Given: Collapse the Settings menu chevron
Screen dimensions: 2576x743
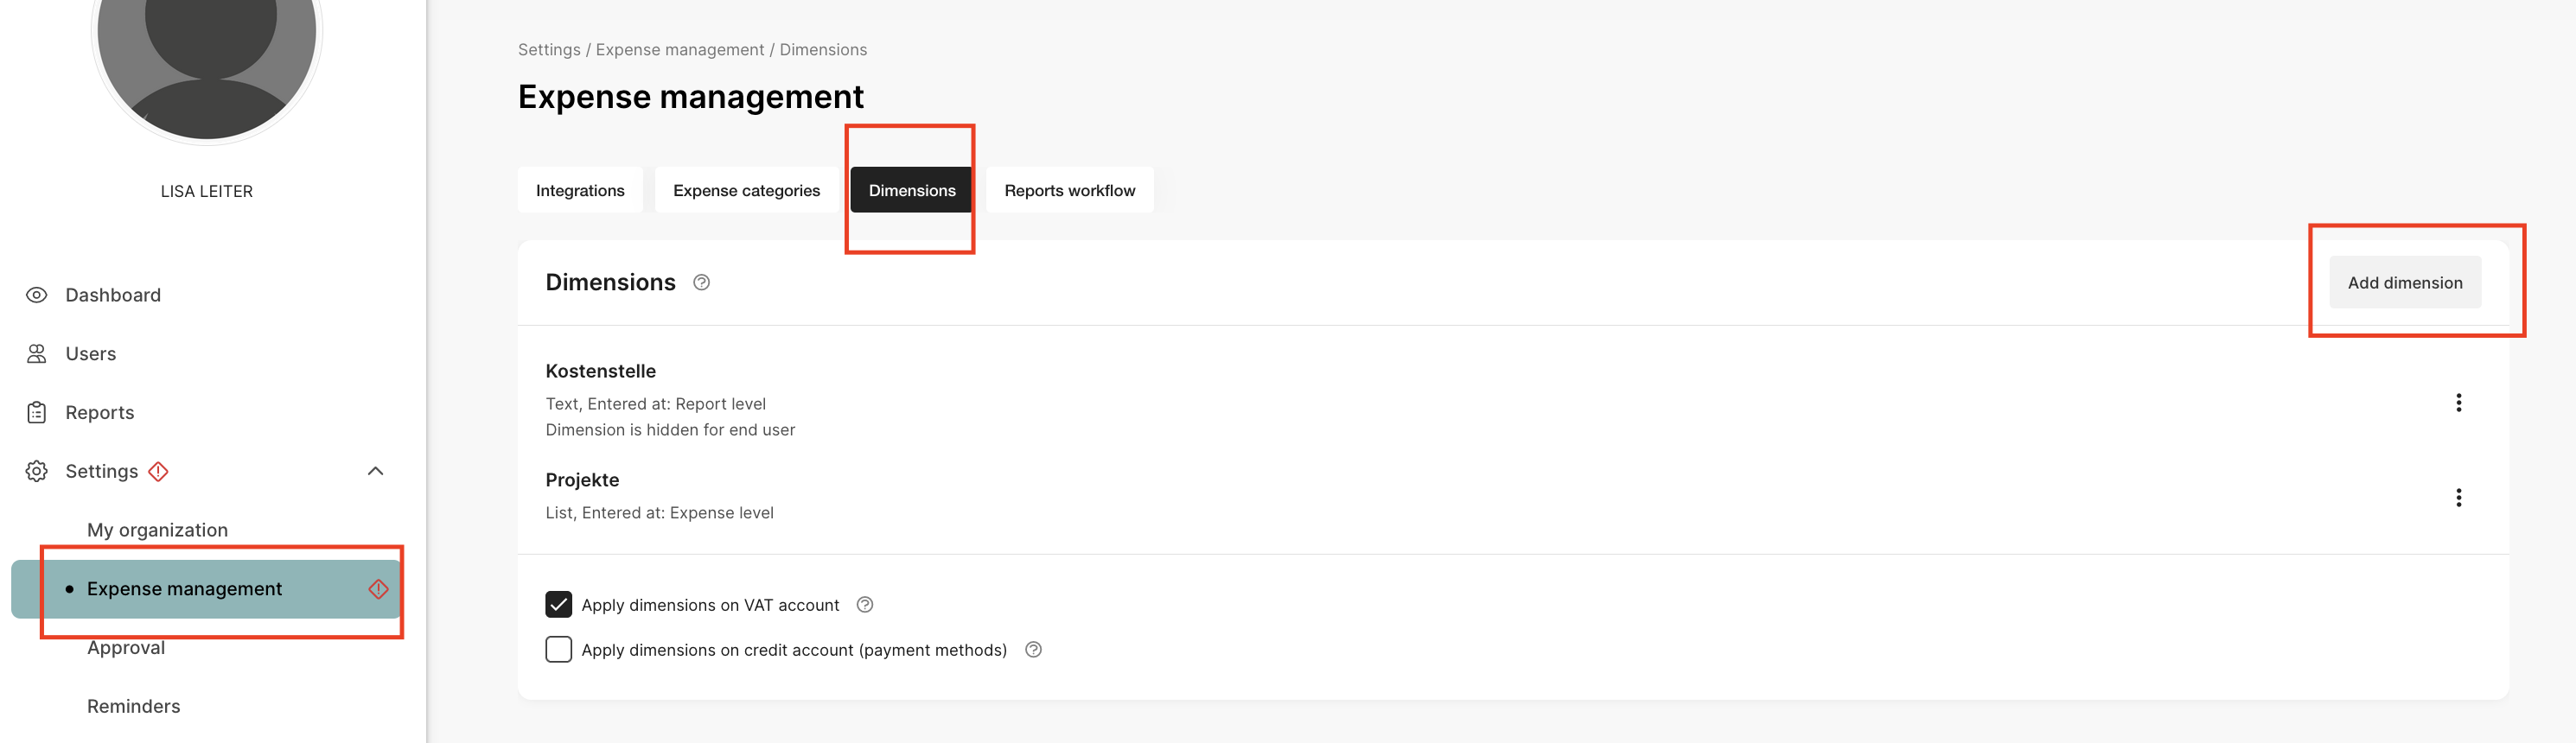Looking at the screenshot, I should tap(376, 471).
